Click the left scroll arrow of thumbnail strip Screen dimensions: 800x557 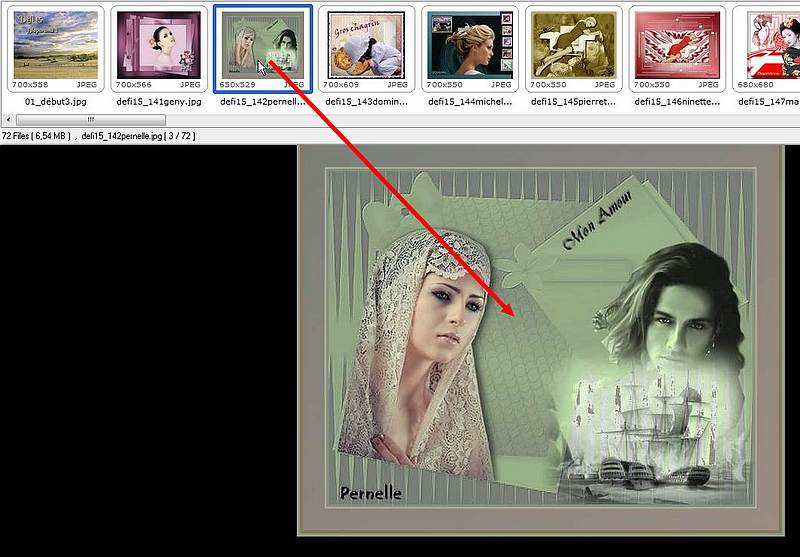click(7, 119)
